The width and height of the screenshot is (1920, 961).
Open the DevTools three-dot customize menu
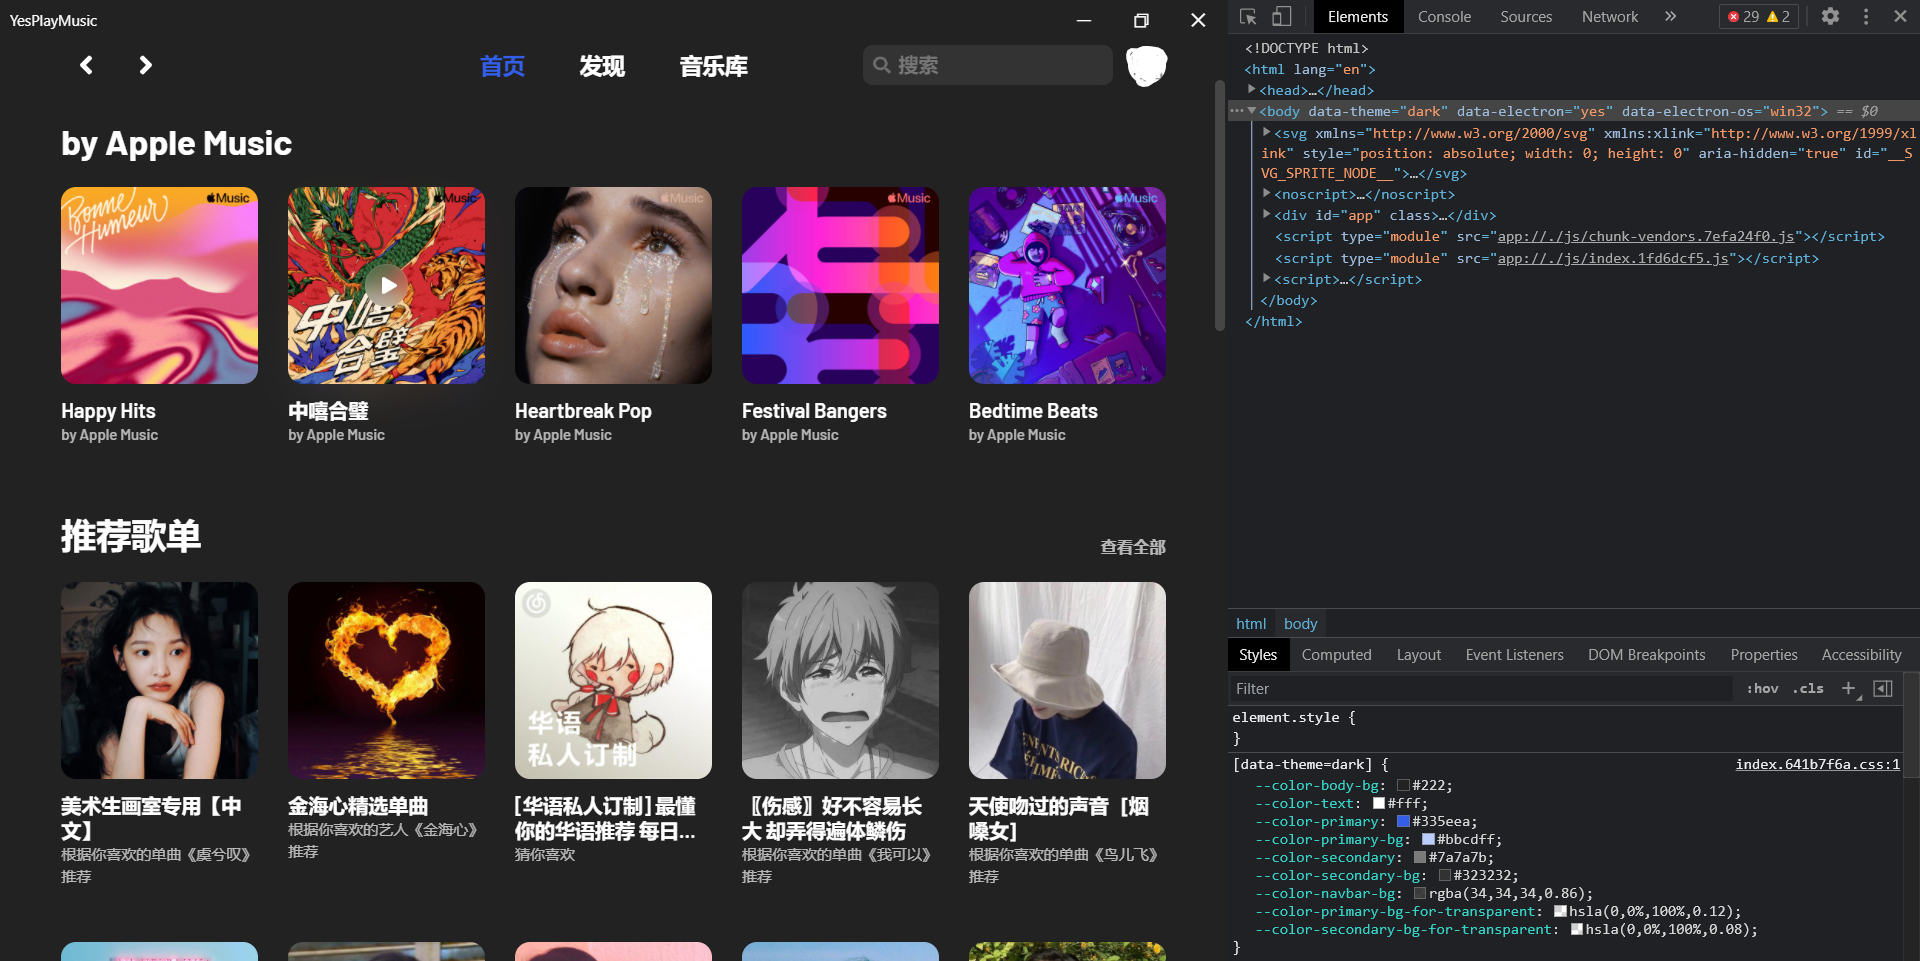[x=1866, y=16]
